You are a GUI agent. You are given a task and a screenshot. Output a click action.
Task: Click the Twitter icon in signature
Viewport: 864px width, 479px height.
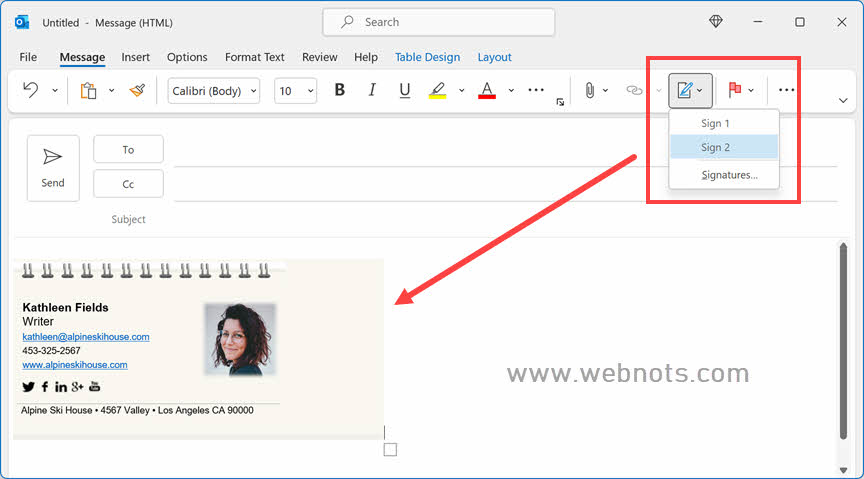click(x=28, y=387)
